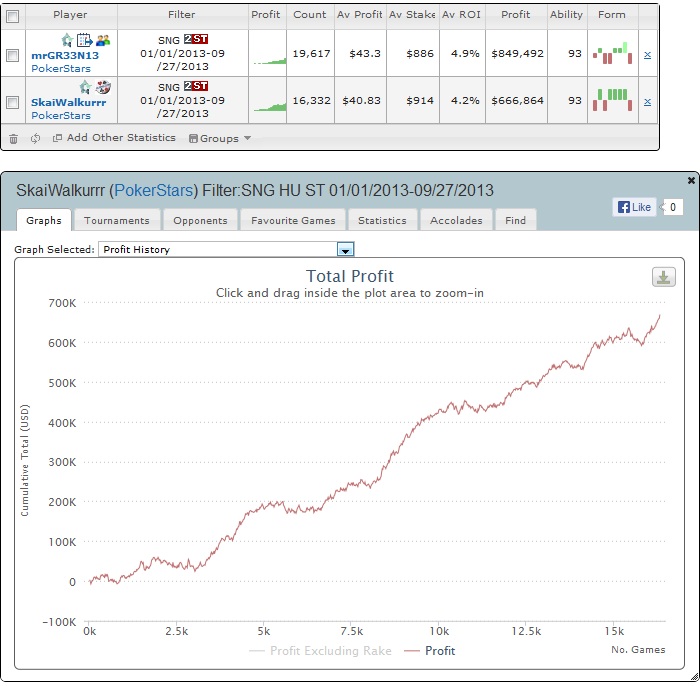Remove the SkaiWalkurrr row with its x
700x686 pixels.
coord(647,102)
